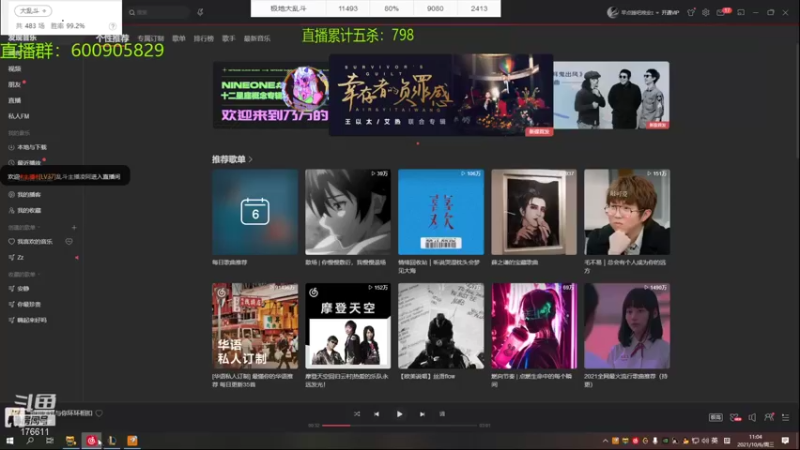Skip to the next track
Screen dimensions: 800x450
click(422, 414)
